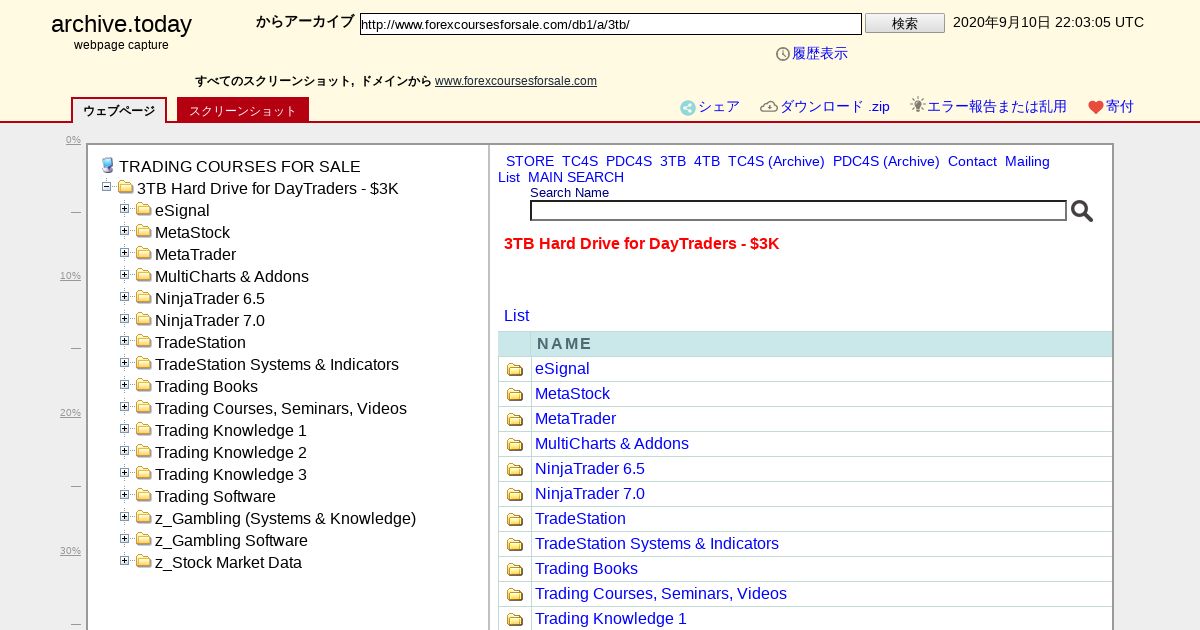Click the folder icon of eSignal in table
The image size is (1200, 630).
515,369
